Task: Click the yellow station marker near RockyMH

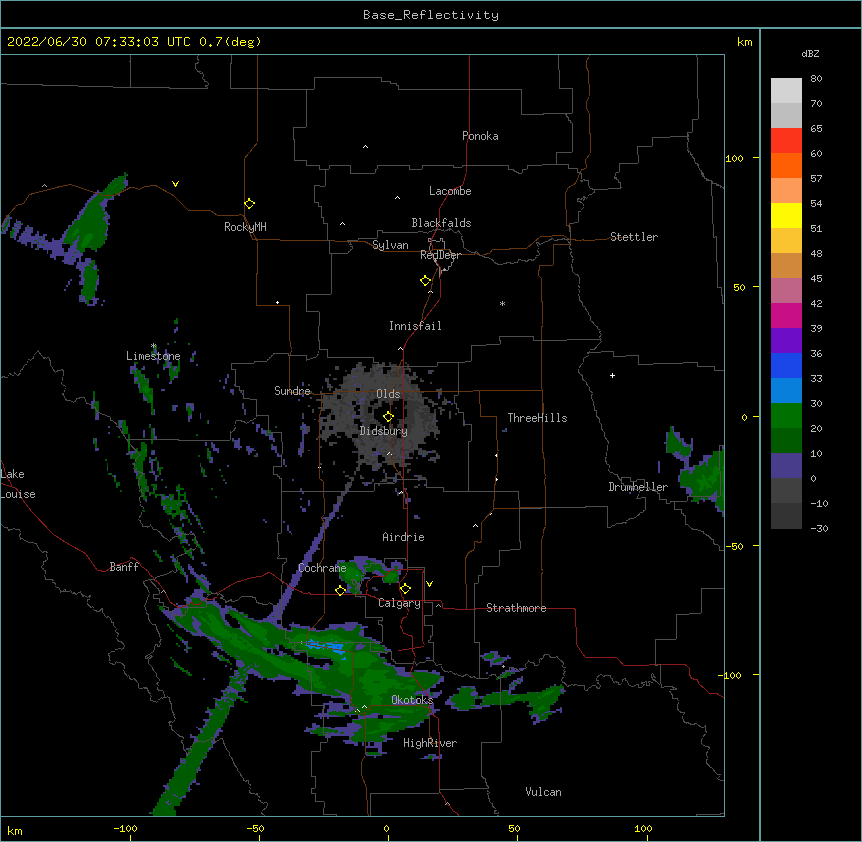Action: [249, 204]
